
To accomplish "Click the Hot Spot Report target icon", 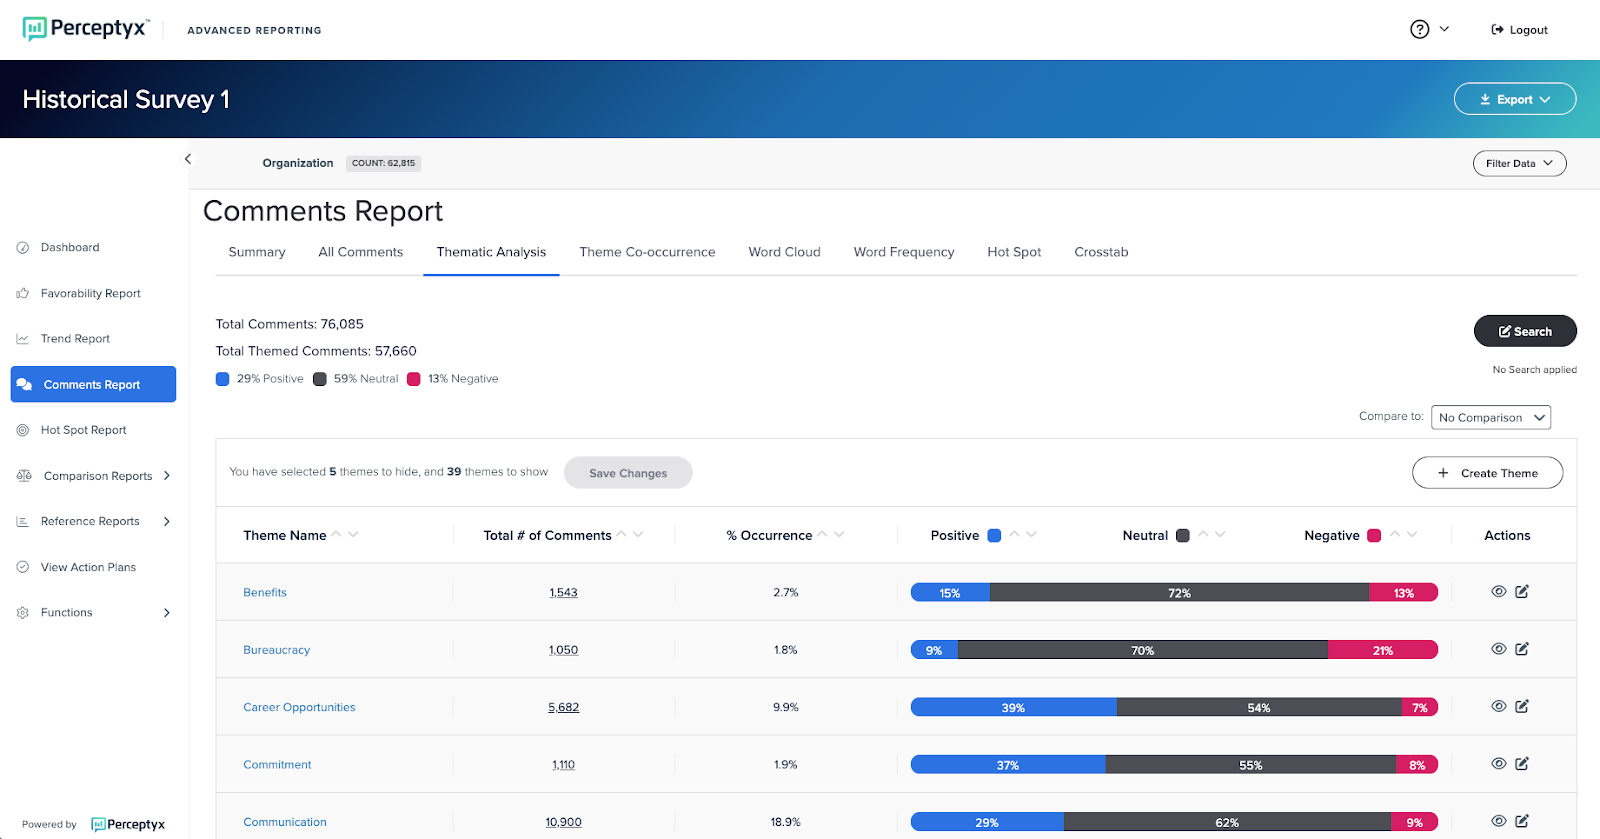I will (x=22, y=431).
